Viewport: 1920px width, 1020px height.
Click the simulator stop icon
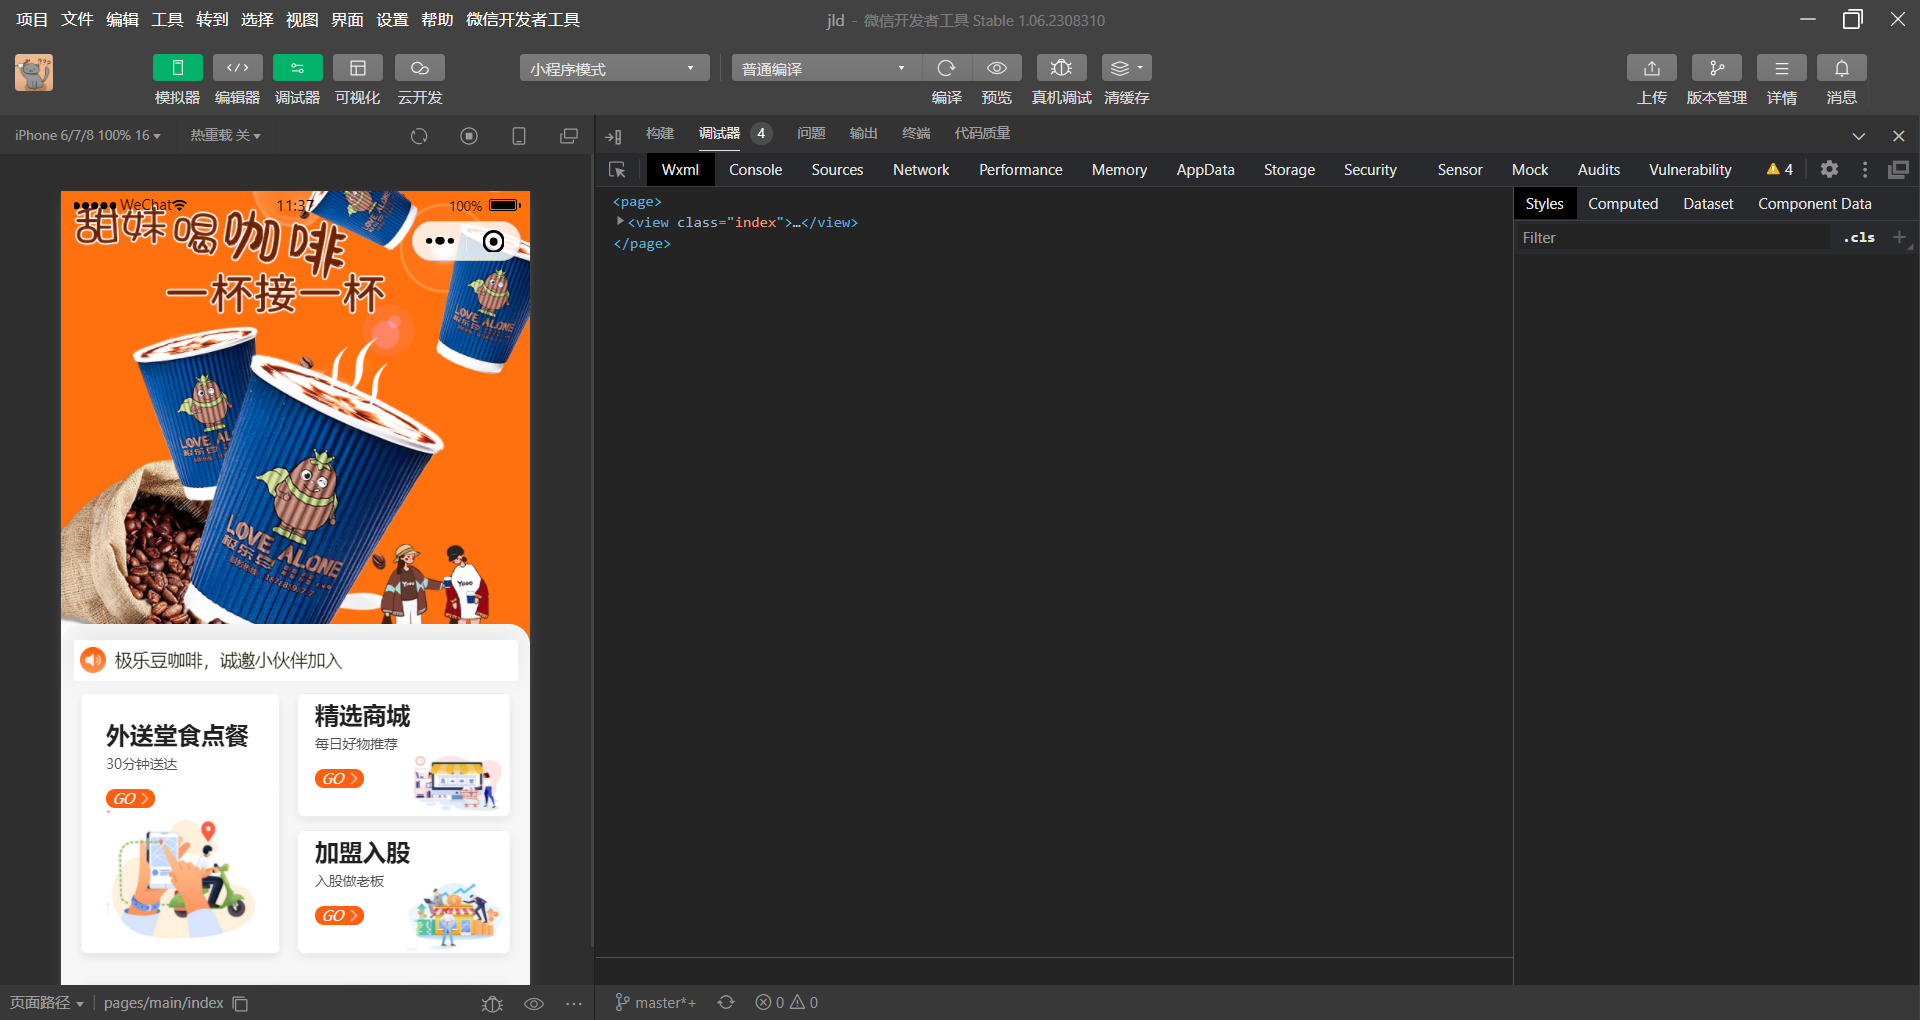[469, 136]
